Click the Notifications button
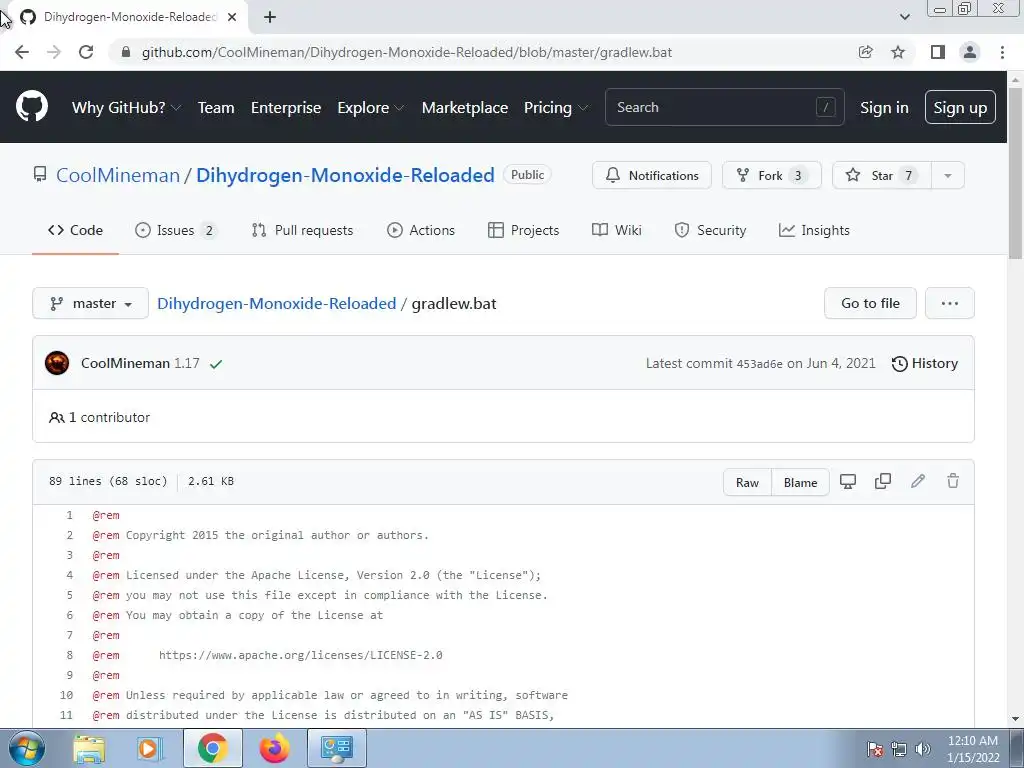This screenshot has height=768, width=1024. (652, 175)
